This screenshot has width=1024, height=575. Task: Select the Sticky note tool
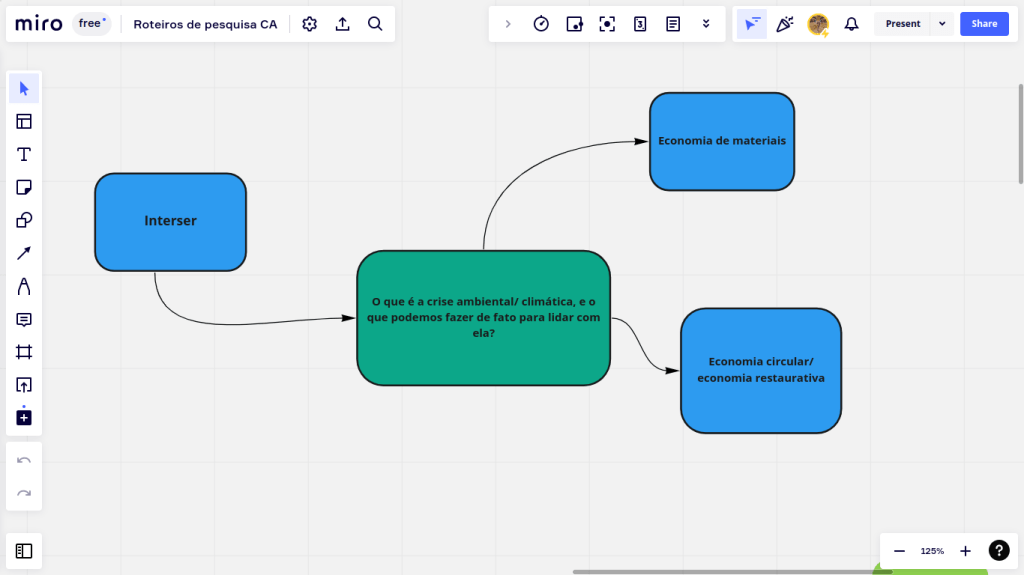(24, 187)
